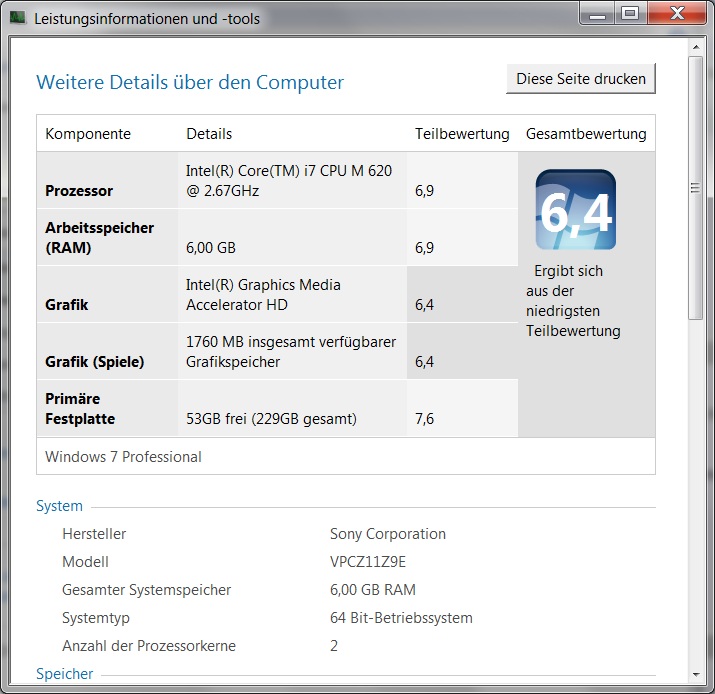Select the 'VPCZ11Z9E' model value
This screenshot has width=715, height=694.
368,561
